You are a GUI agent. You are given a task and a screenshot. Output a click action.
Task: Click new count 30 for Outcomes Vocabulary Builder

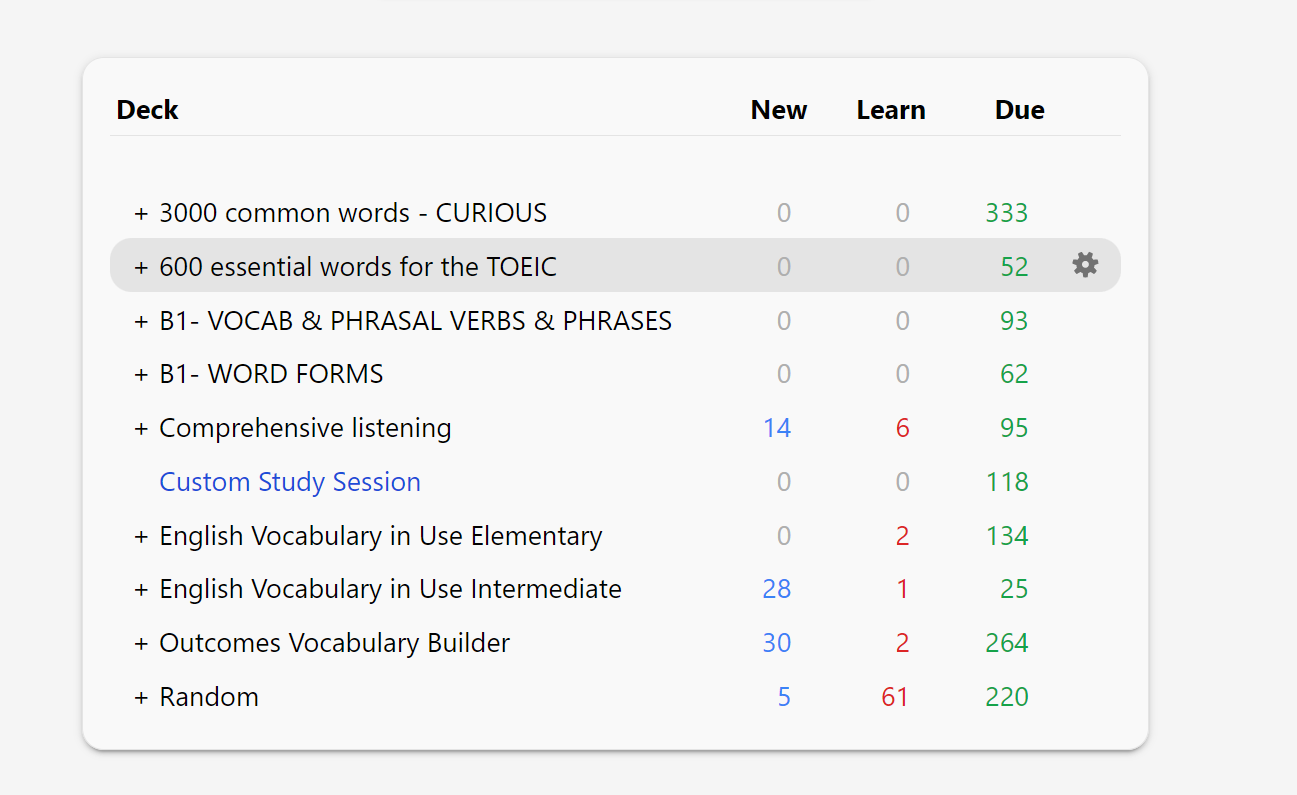[x=777, y=643]
